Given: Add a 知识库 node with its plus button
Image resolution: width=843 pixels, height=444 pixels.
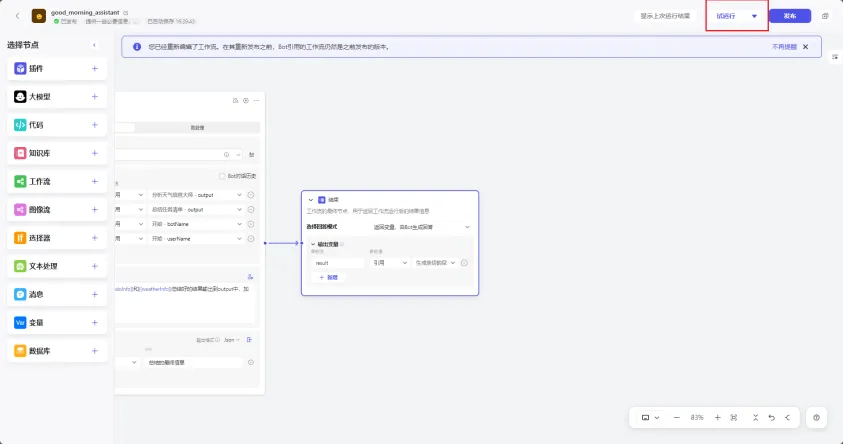Looking at the screenshot, I should pos(95,153).
